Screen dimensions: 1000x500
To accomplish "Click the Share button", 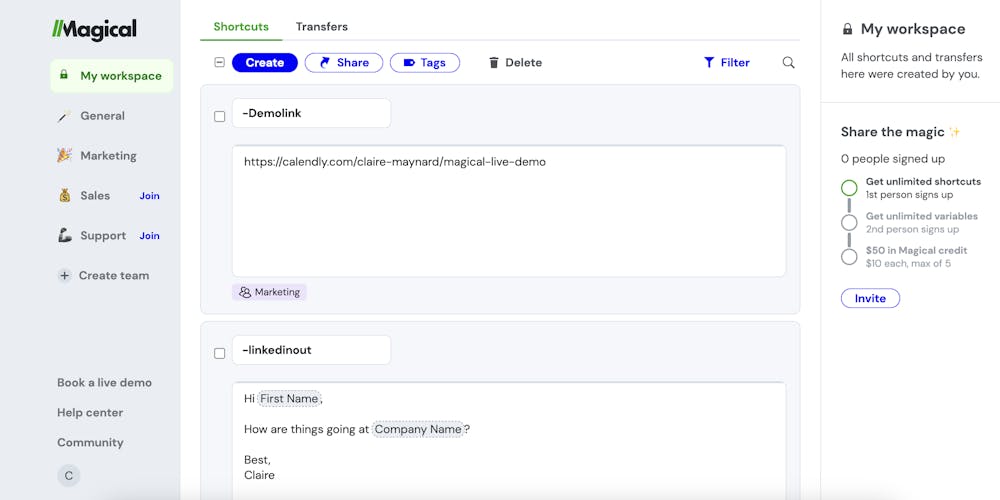I will coord(344,62).
